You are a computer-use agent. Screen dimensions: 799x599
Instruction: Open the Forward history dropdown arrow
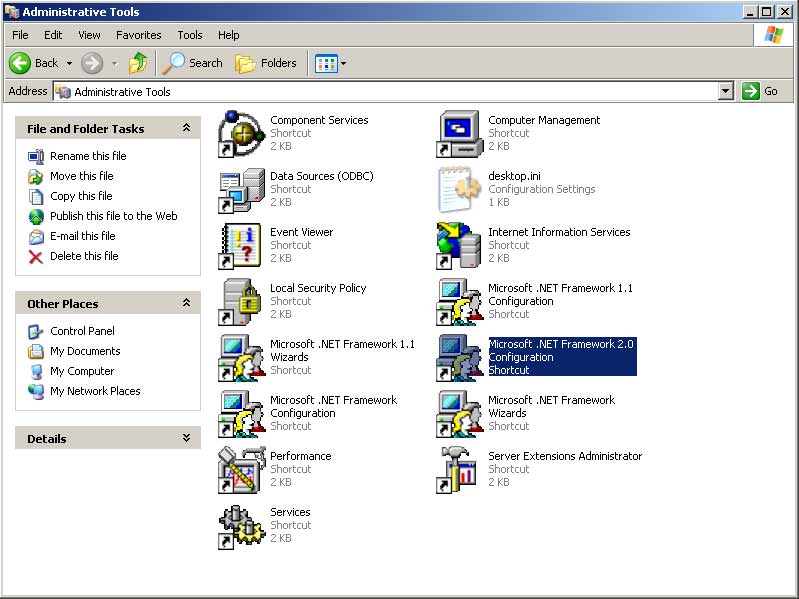click(115, 64)
